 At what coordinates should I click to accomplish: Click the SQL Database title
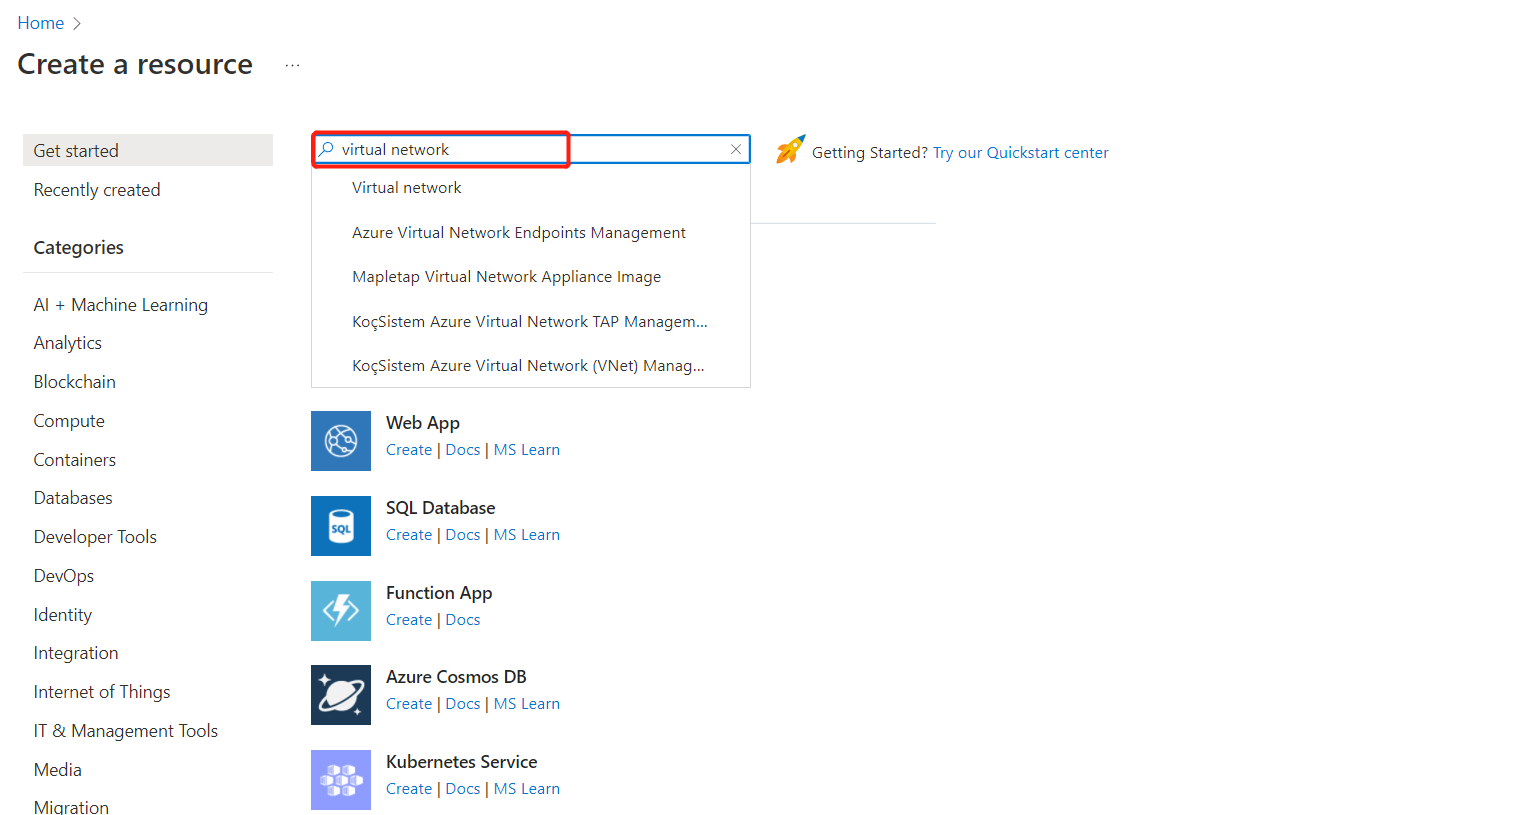point(441,508)
